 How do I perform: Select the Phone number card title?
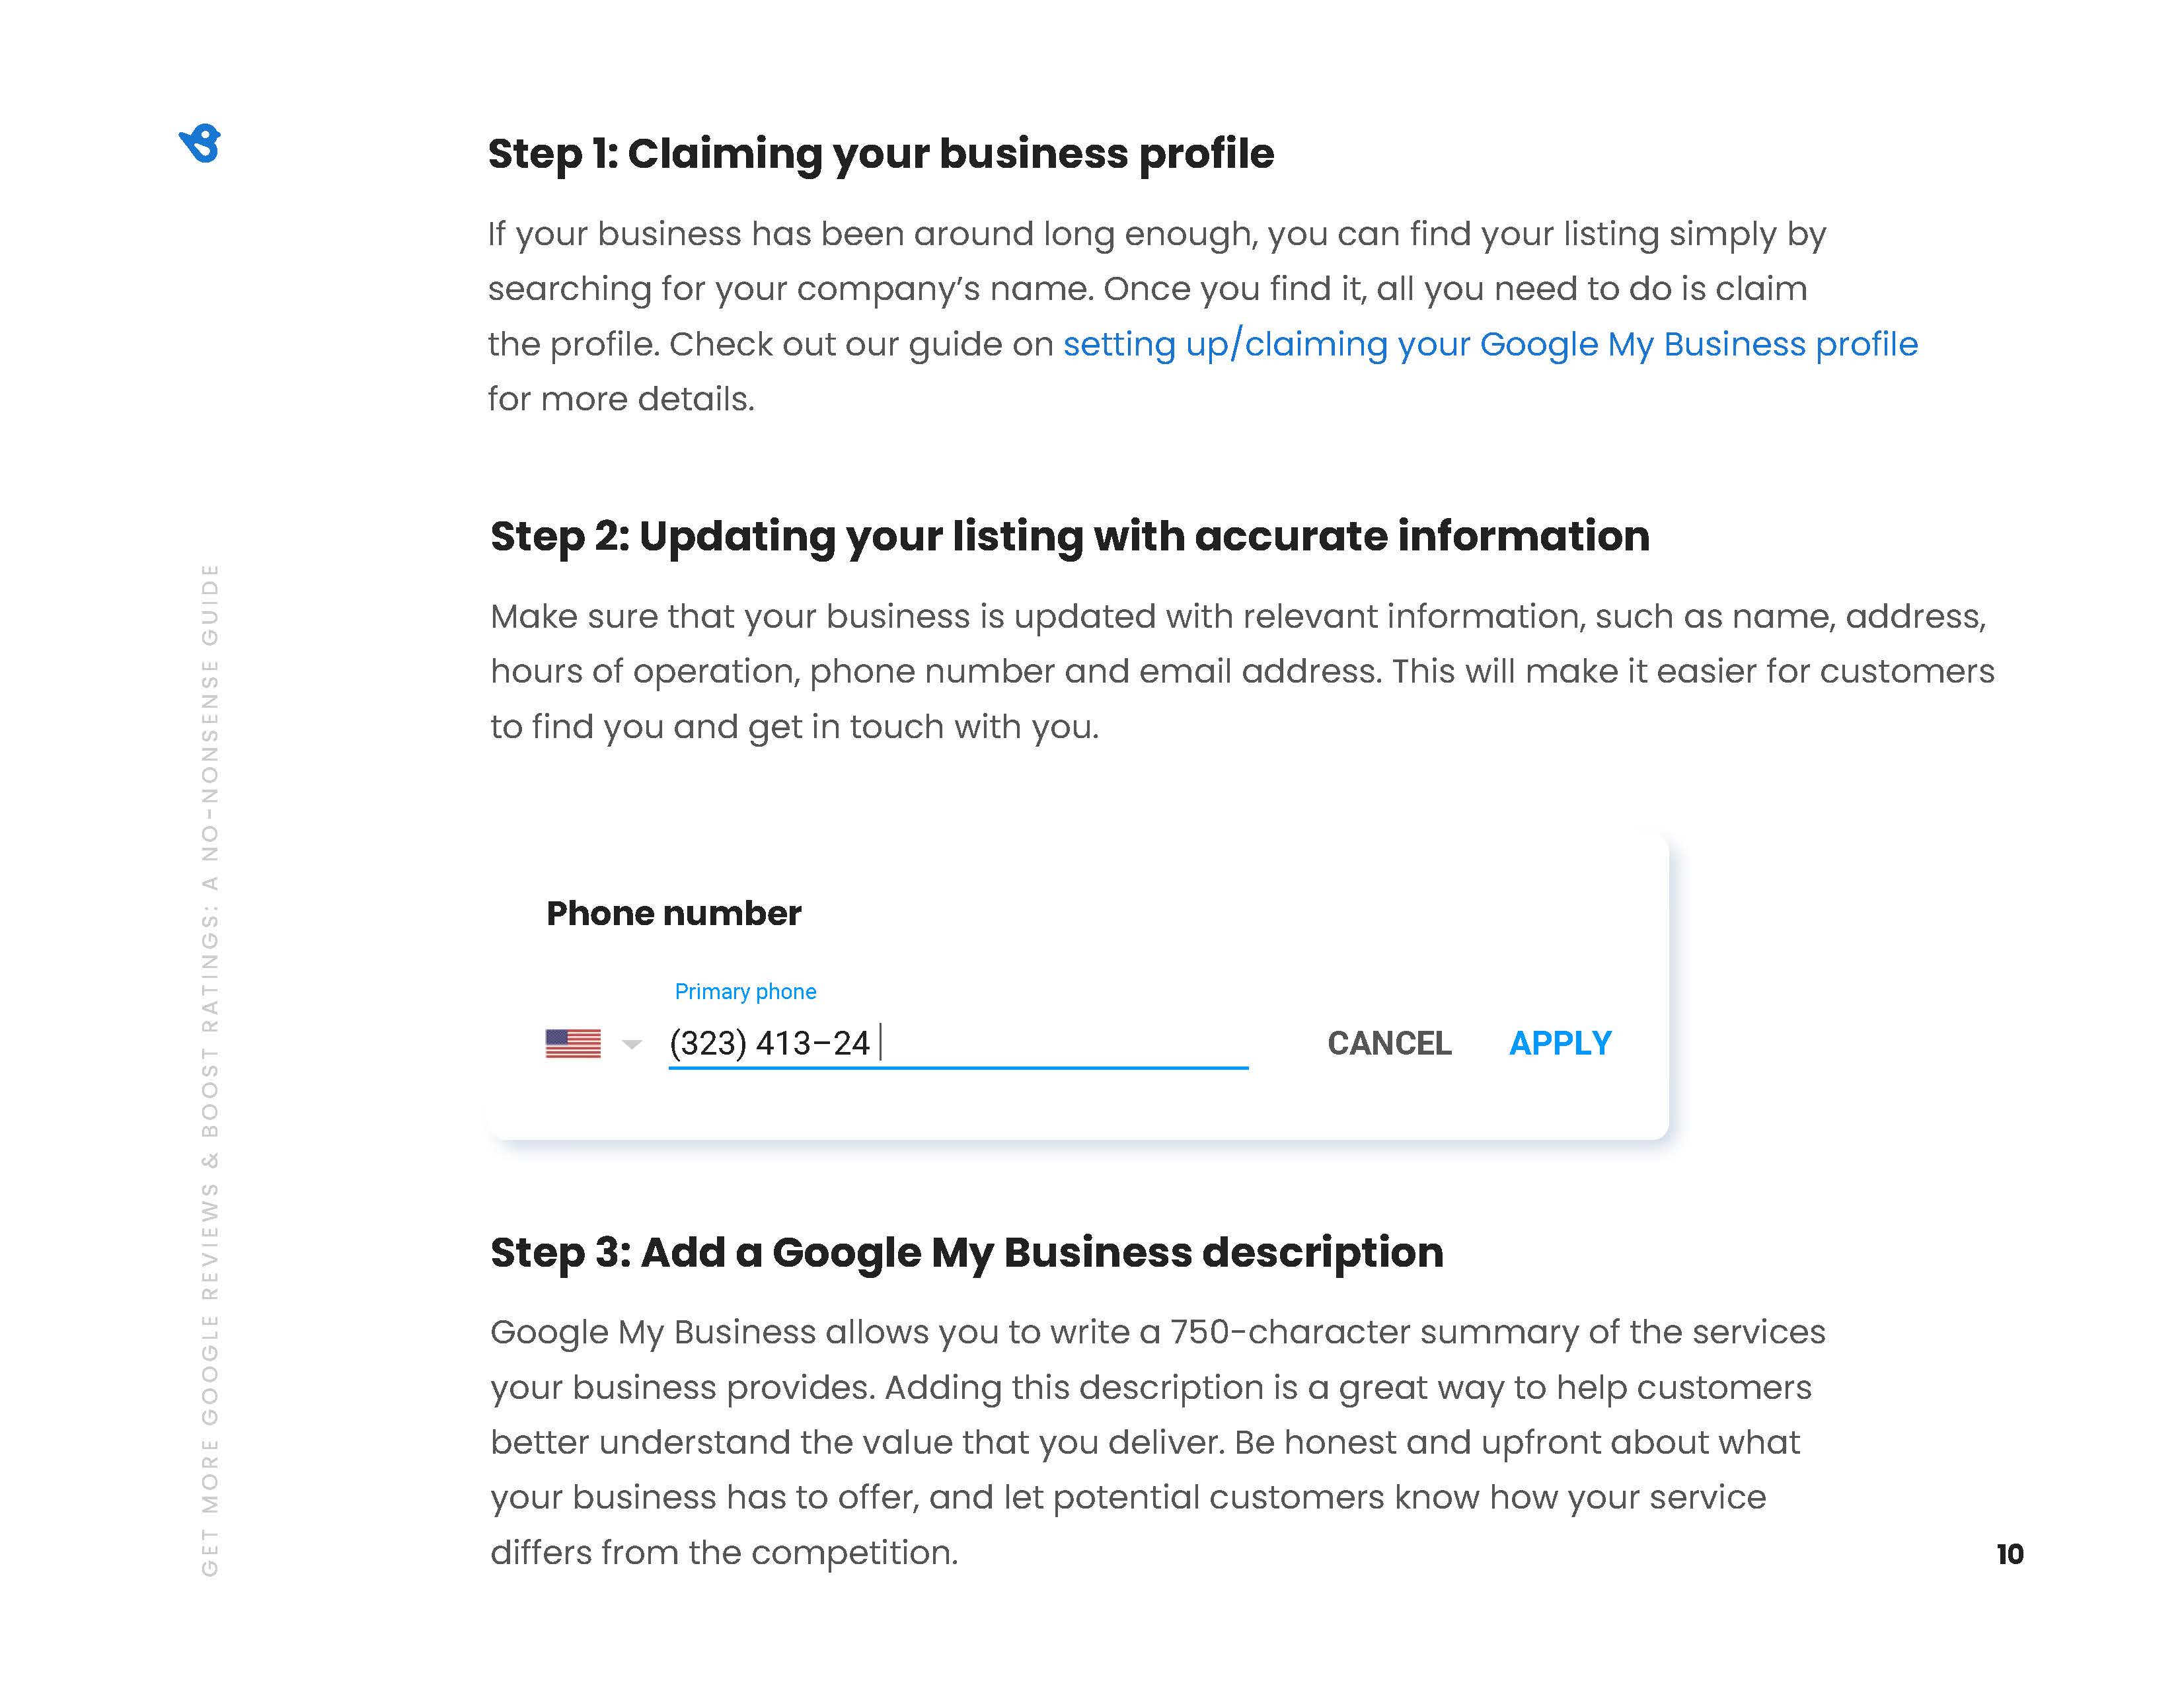pyautogui.click(x=673, y=913)
